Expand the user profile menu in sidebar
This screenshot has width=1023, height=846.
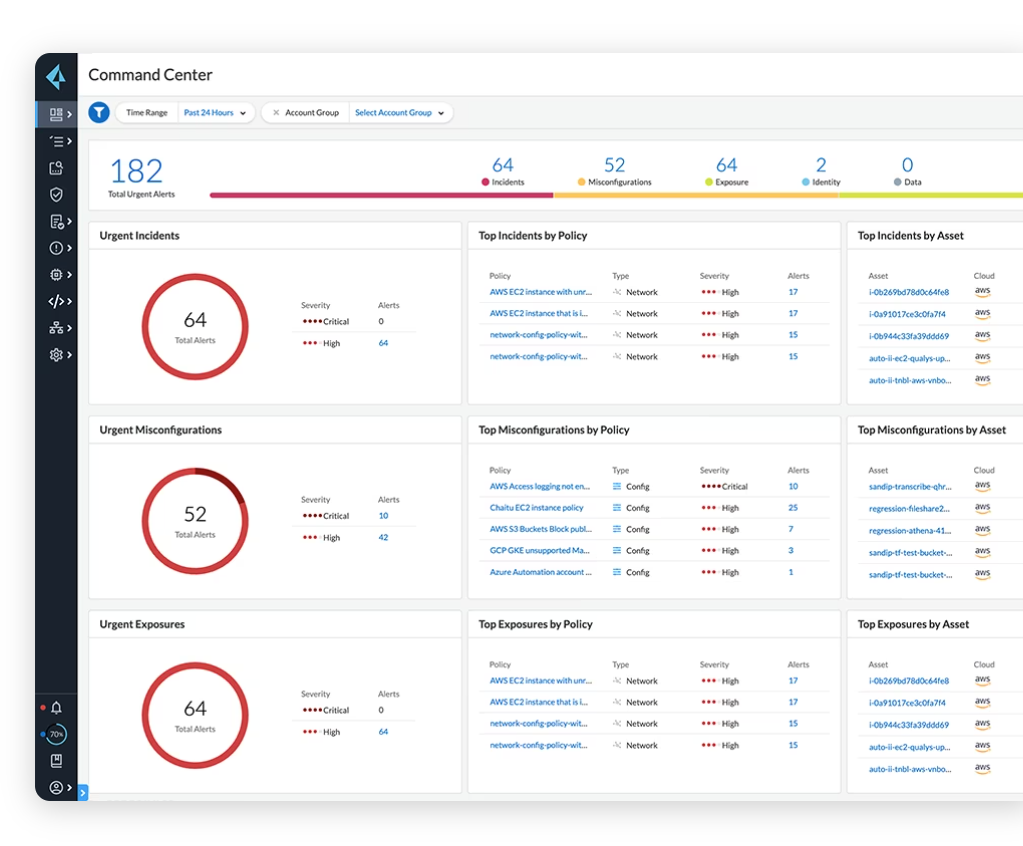coord(57,788)
